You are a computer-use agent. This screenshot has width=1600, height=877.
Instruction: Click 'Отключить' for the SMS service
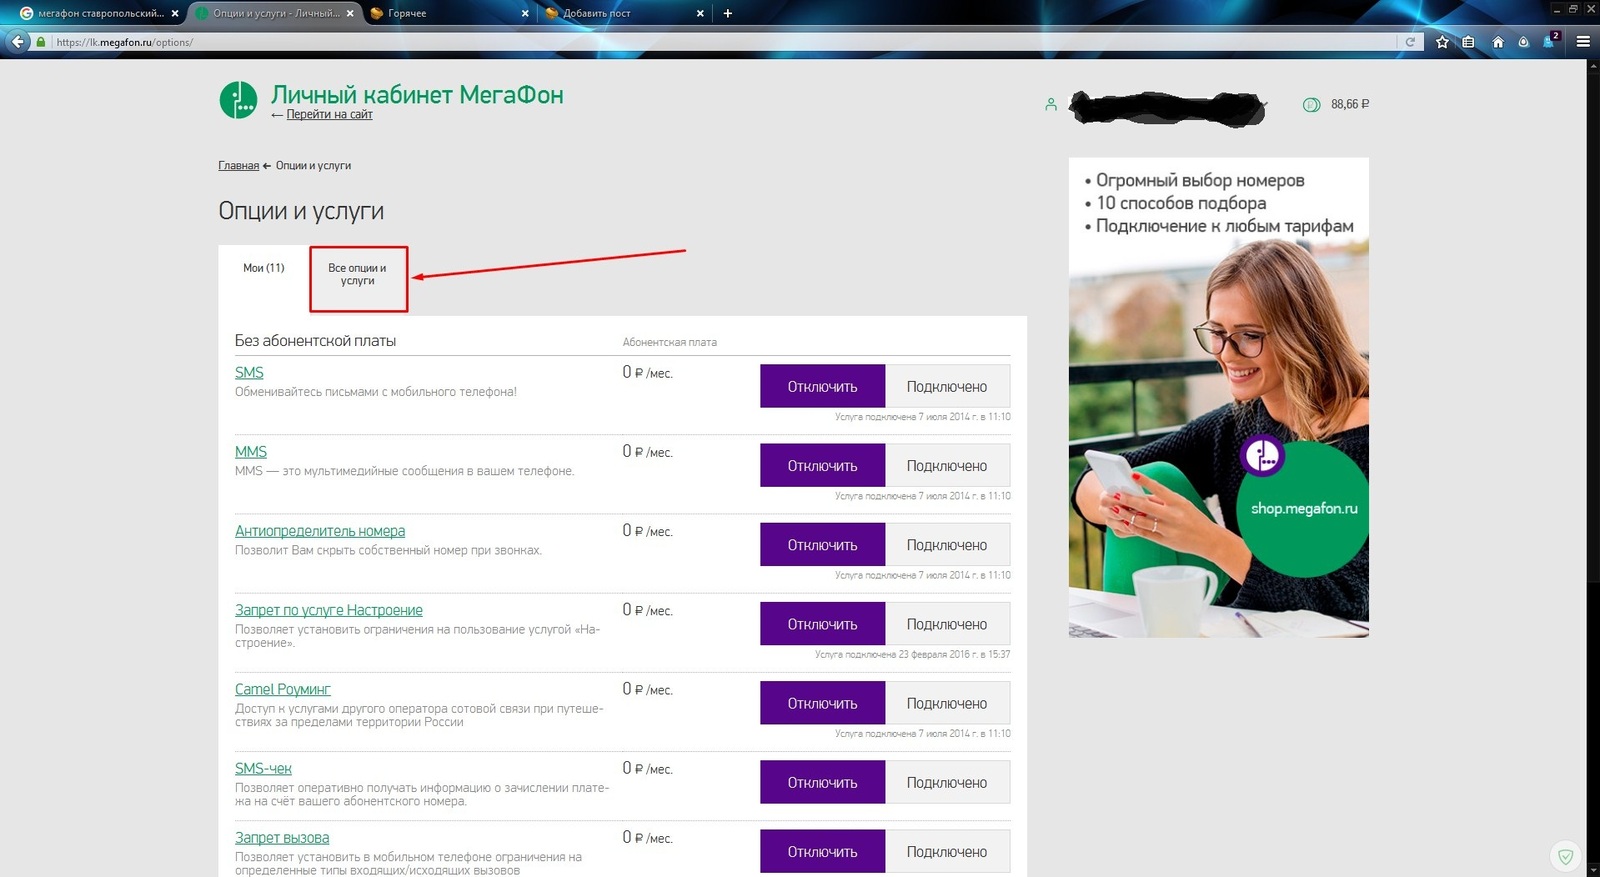822,386
